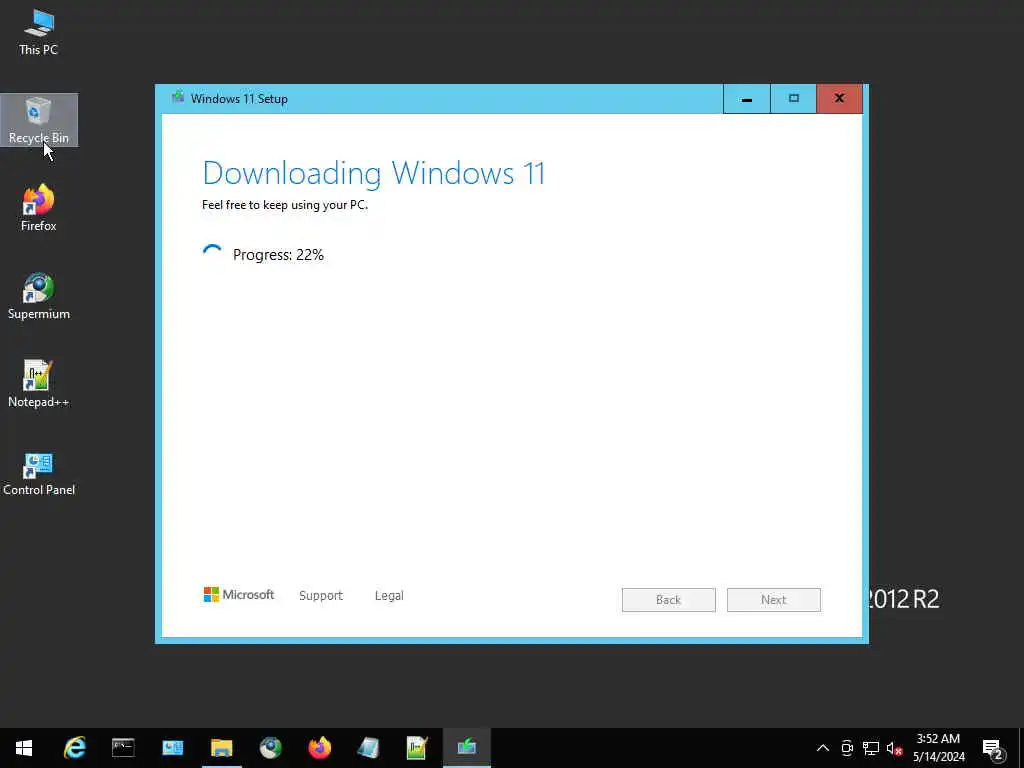Close the Windows 11 Setup window

(840, 99)
